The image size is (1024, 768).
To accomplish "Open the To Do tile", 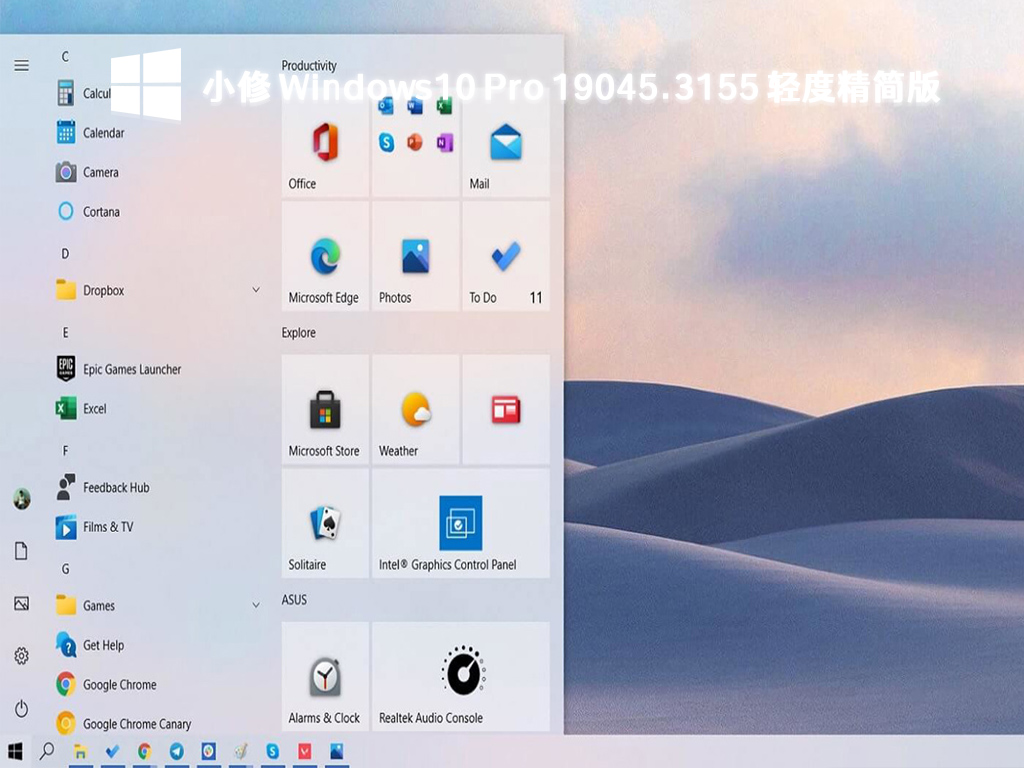I will pyautogui.click(x=505, y=256).
